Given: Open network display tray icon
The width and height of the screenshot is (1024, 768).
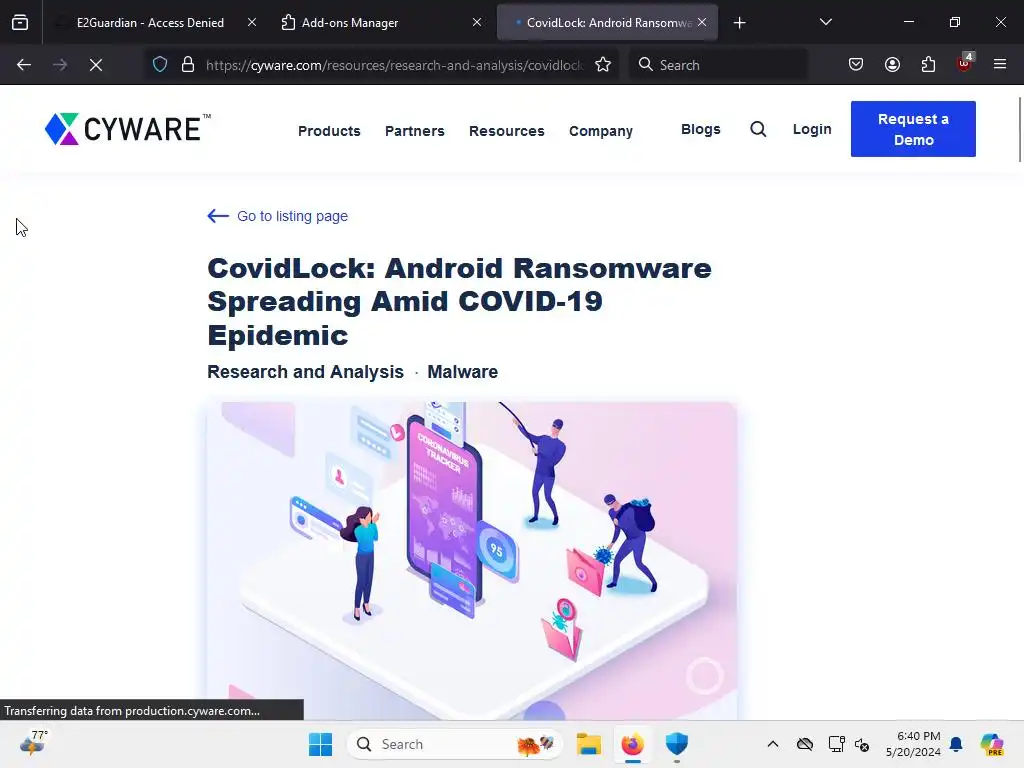Looking at the screenshot, I should click(x=837, y=744).
